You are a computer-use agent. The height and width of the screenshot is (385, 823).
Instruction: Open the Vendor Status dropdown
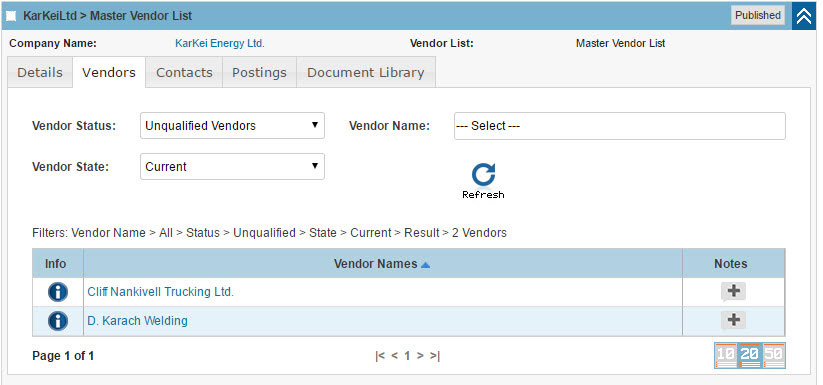(232, 126)
